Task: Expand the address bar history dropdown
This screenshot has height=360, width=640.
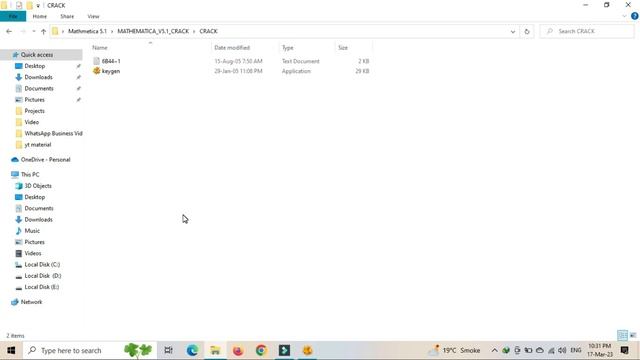Action: [x=513, y=31]
